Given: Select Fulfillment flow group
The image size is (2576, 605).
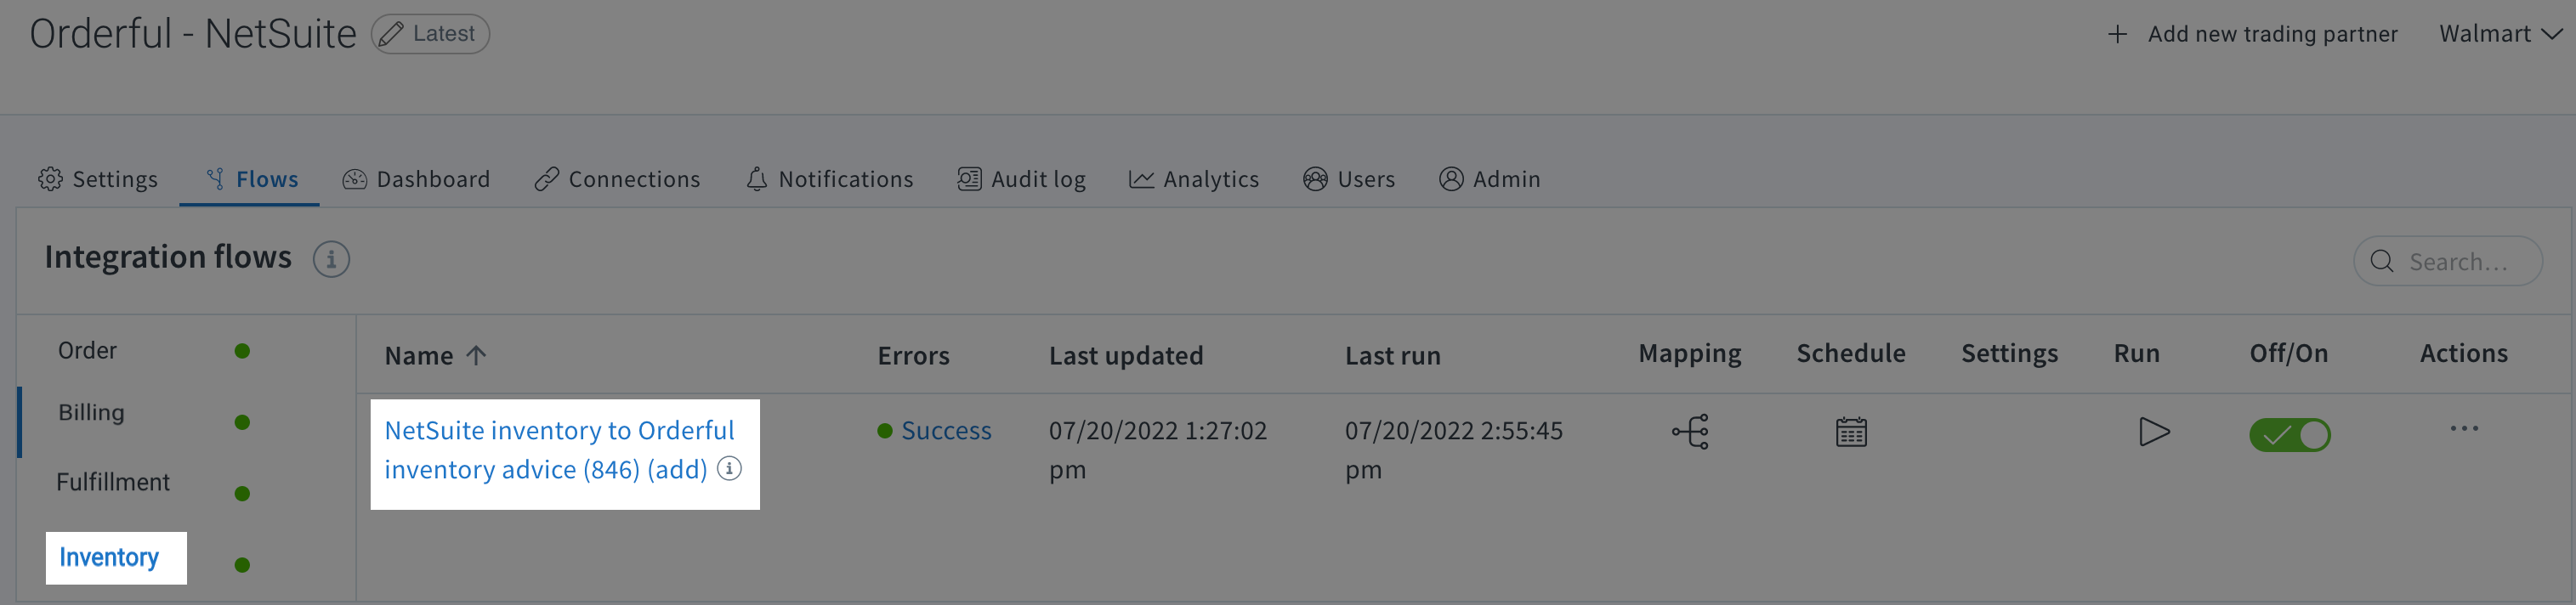Looking at the screenshot, I should 113,482.
